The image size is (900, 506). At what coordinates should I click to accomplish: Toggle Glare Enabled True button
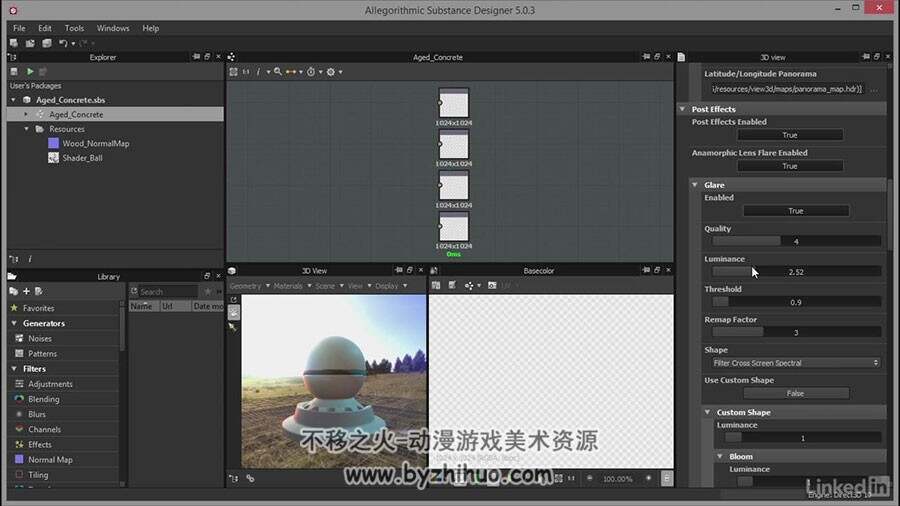click(796, 211)
